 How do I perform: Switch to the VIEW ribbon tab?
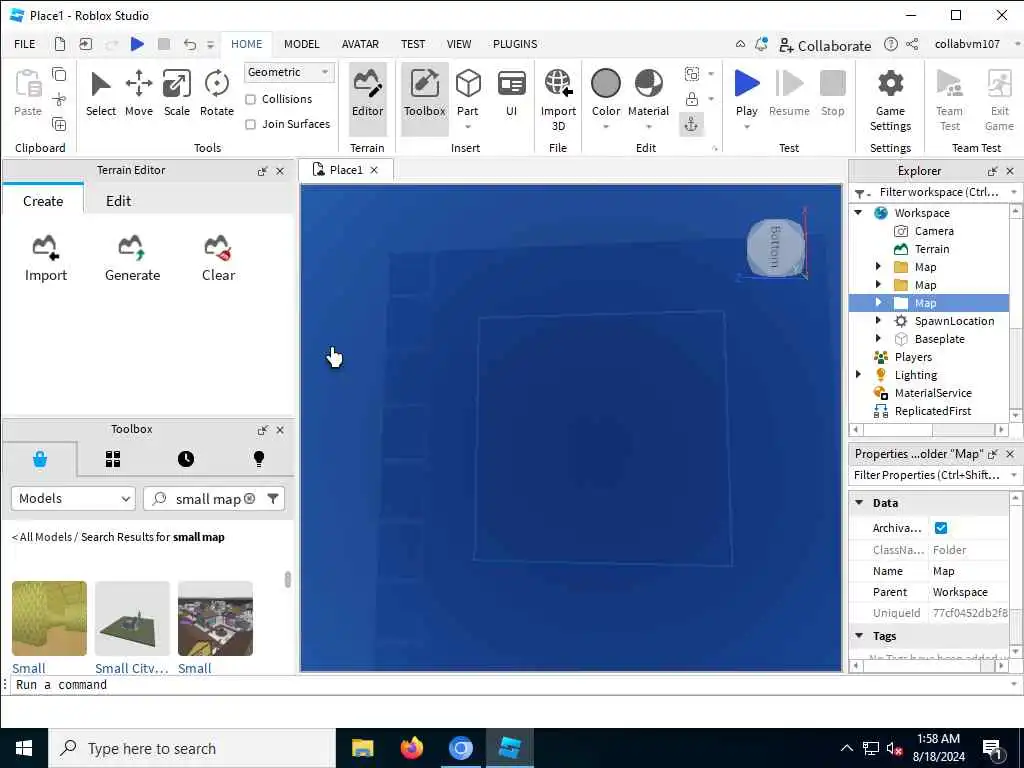(459, 44)
